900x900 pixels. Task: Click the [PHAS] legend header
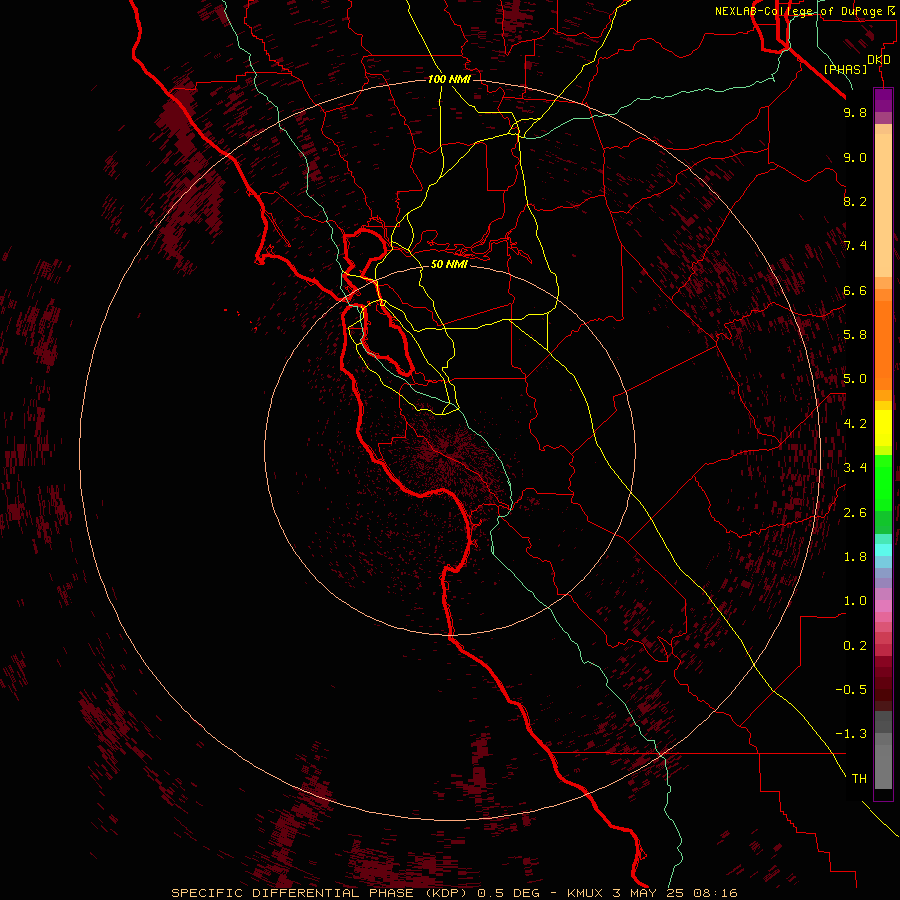(x=845, y=69)
